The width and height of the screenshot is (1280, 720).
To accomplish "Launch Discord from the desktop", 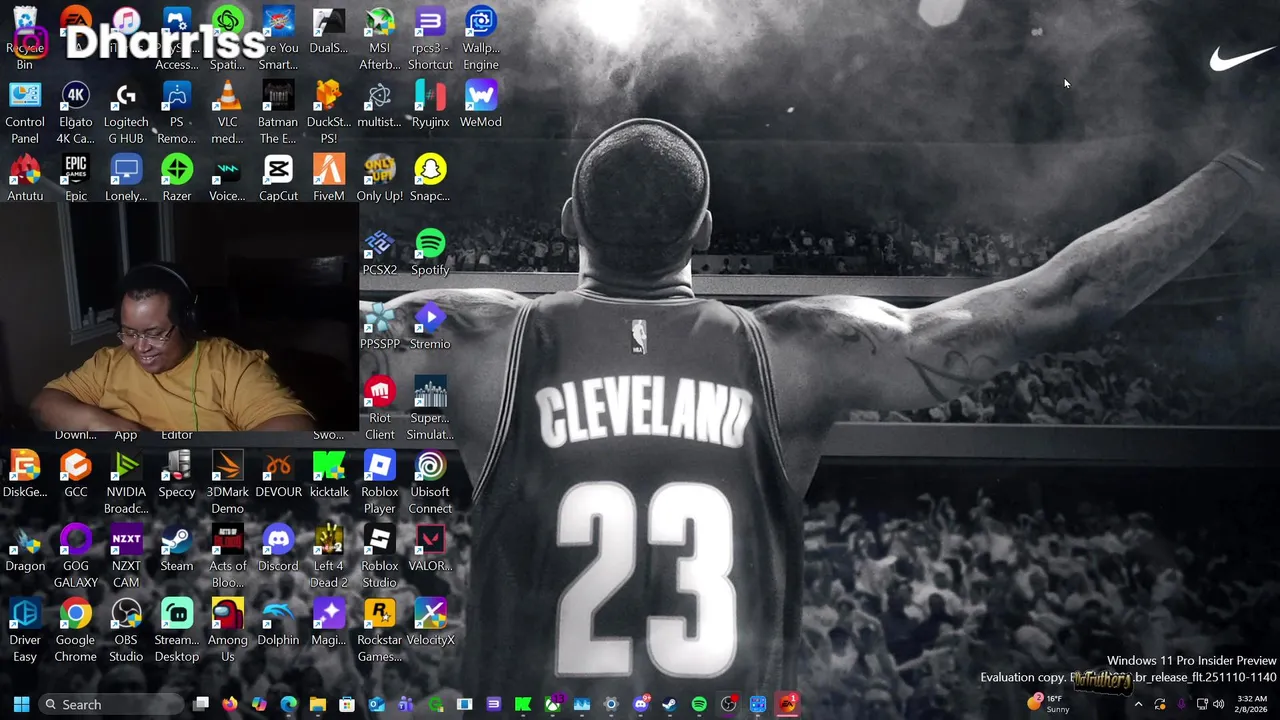I will point(278,548).
